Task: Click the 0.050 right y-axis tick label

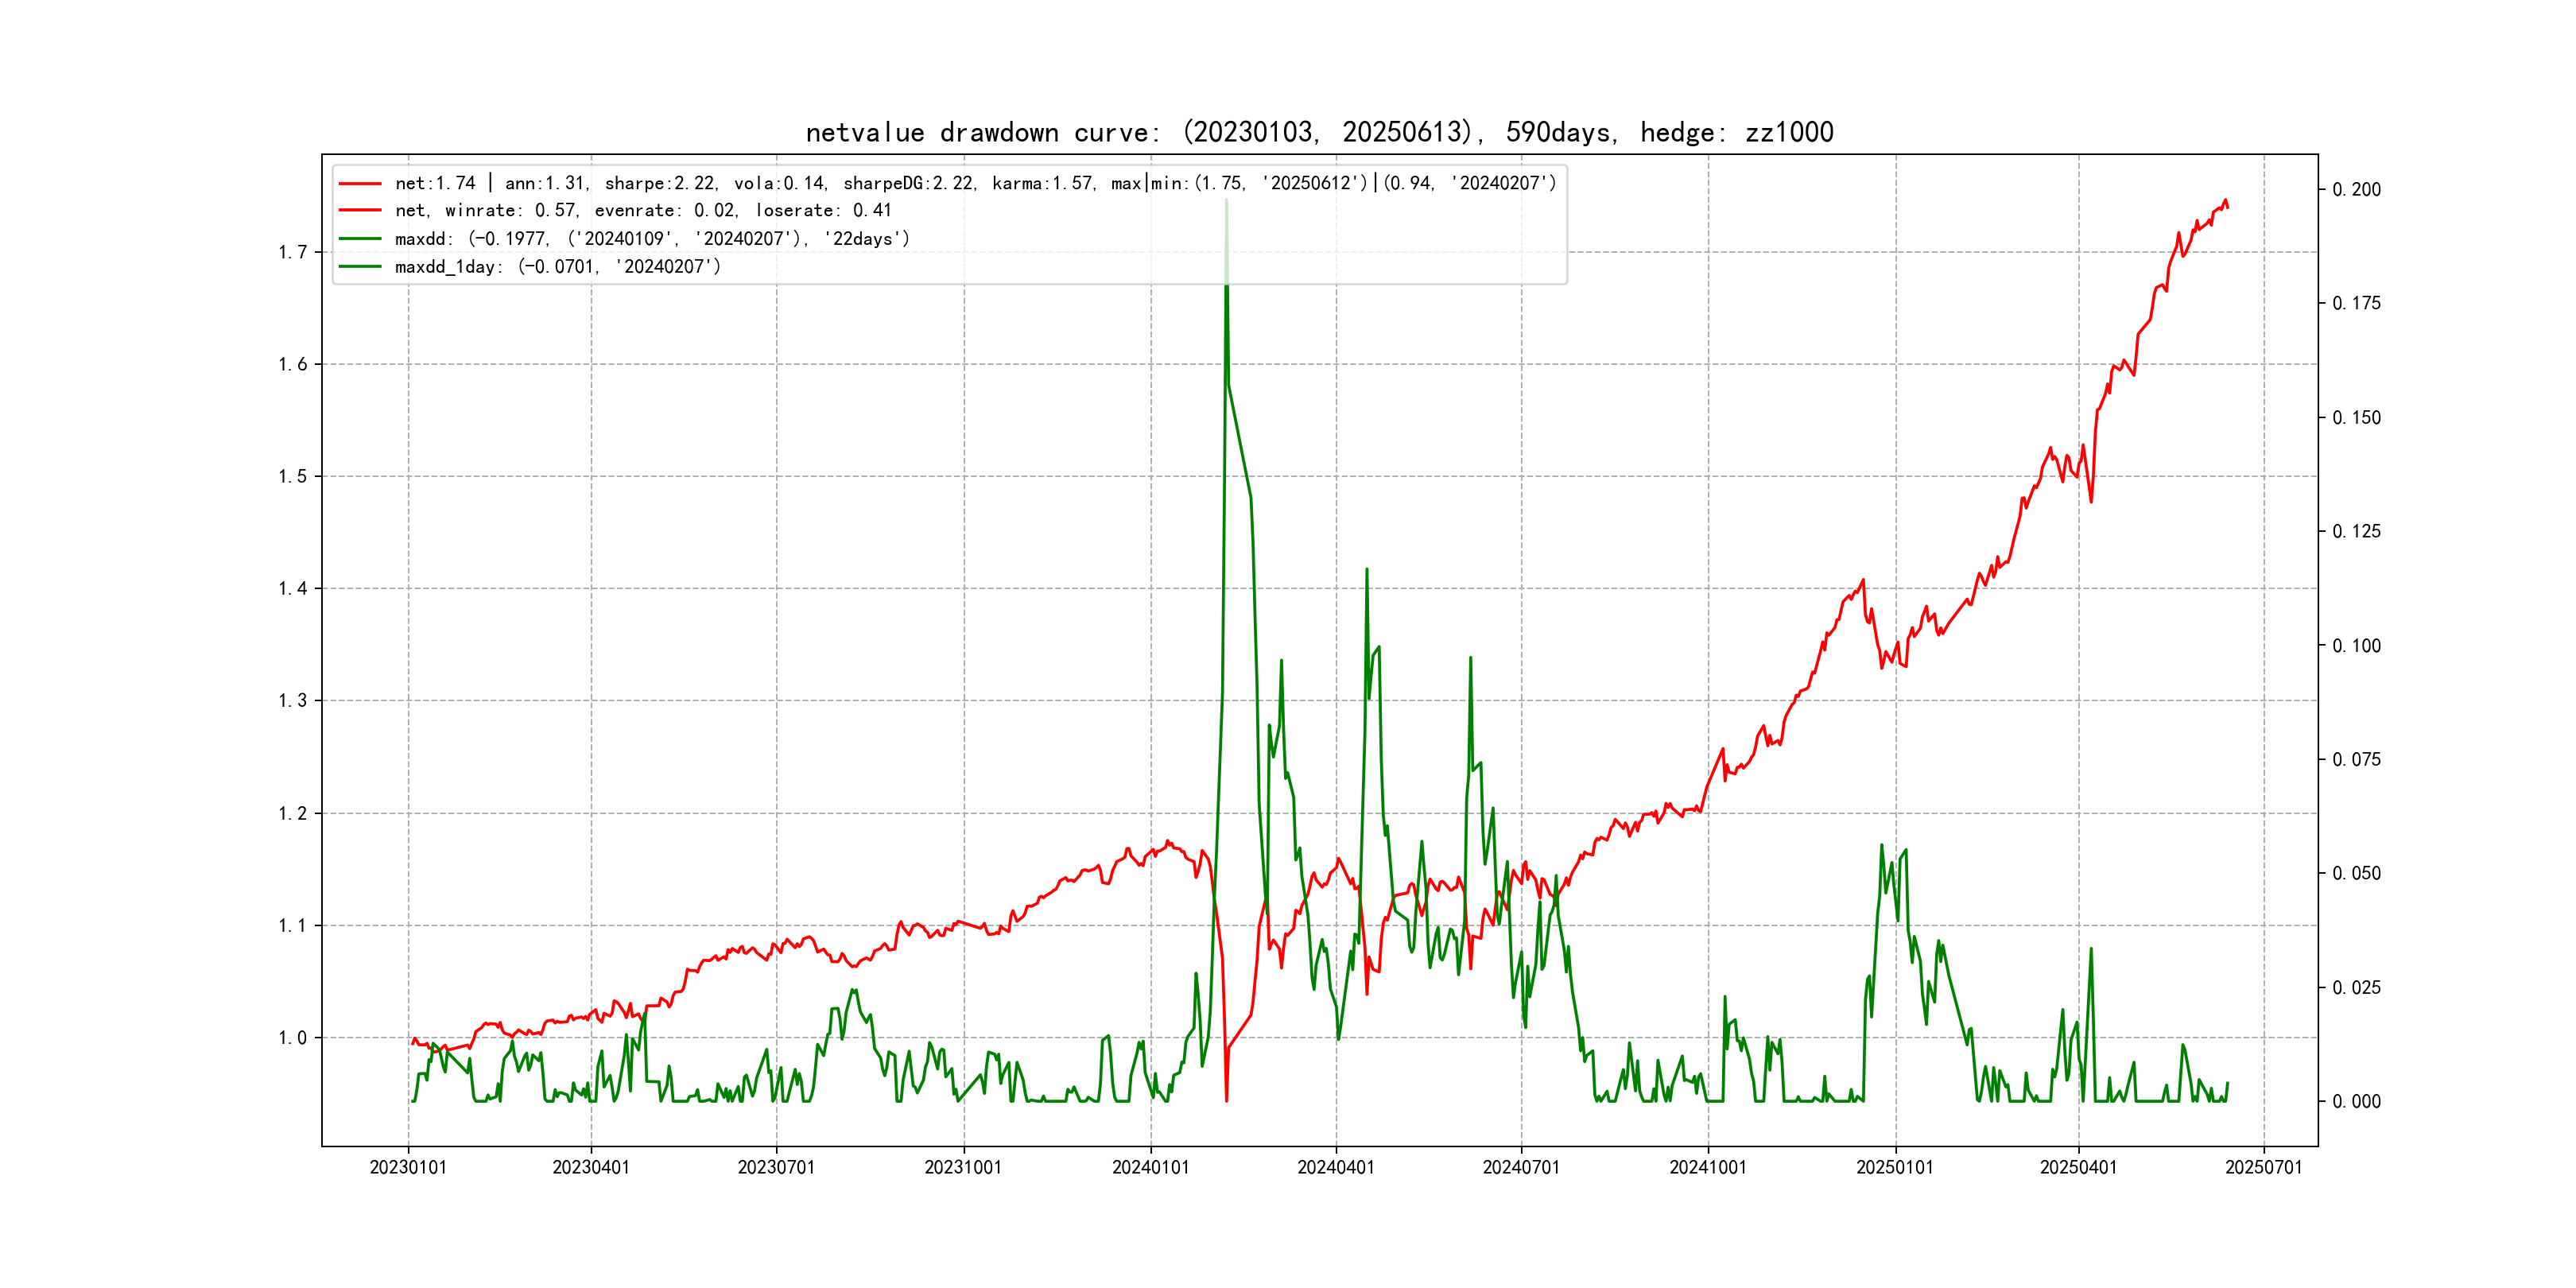Action: tap(2357, 874)
